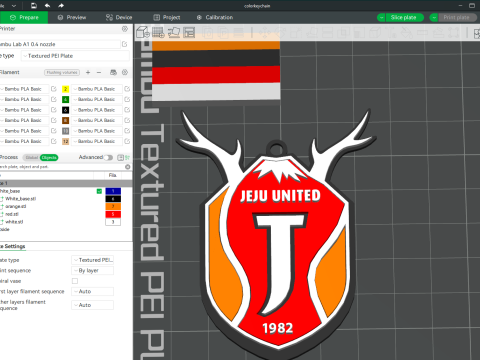This screenshot has width=480, height=360.
Task: Click the undo arrow in the title bar
Action: point(47,5)
